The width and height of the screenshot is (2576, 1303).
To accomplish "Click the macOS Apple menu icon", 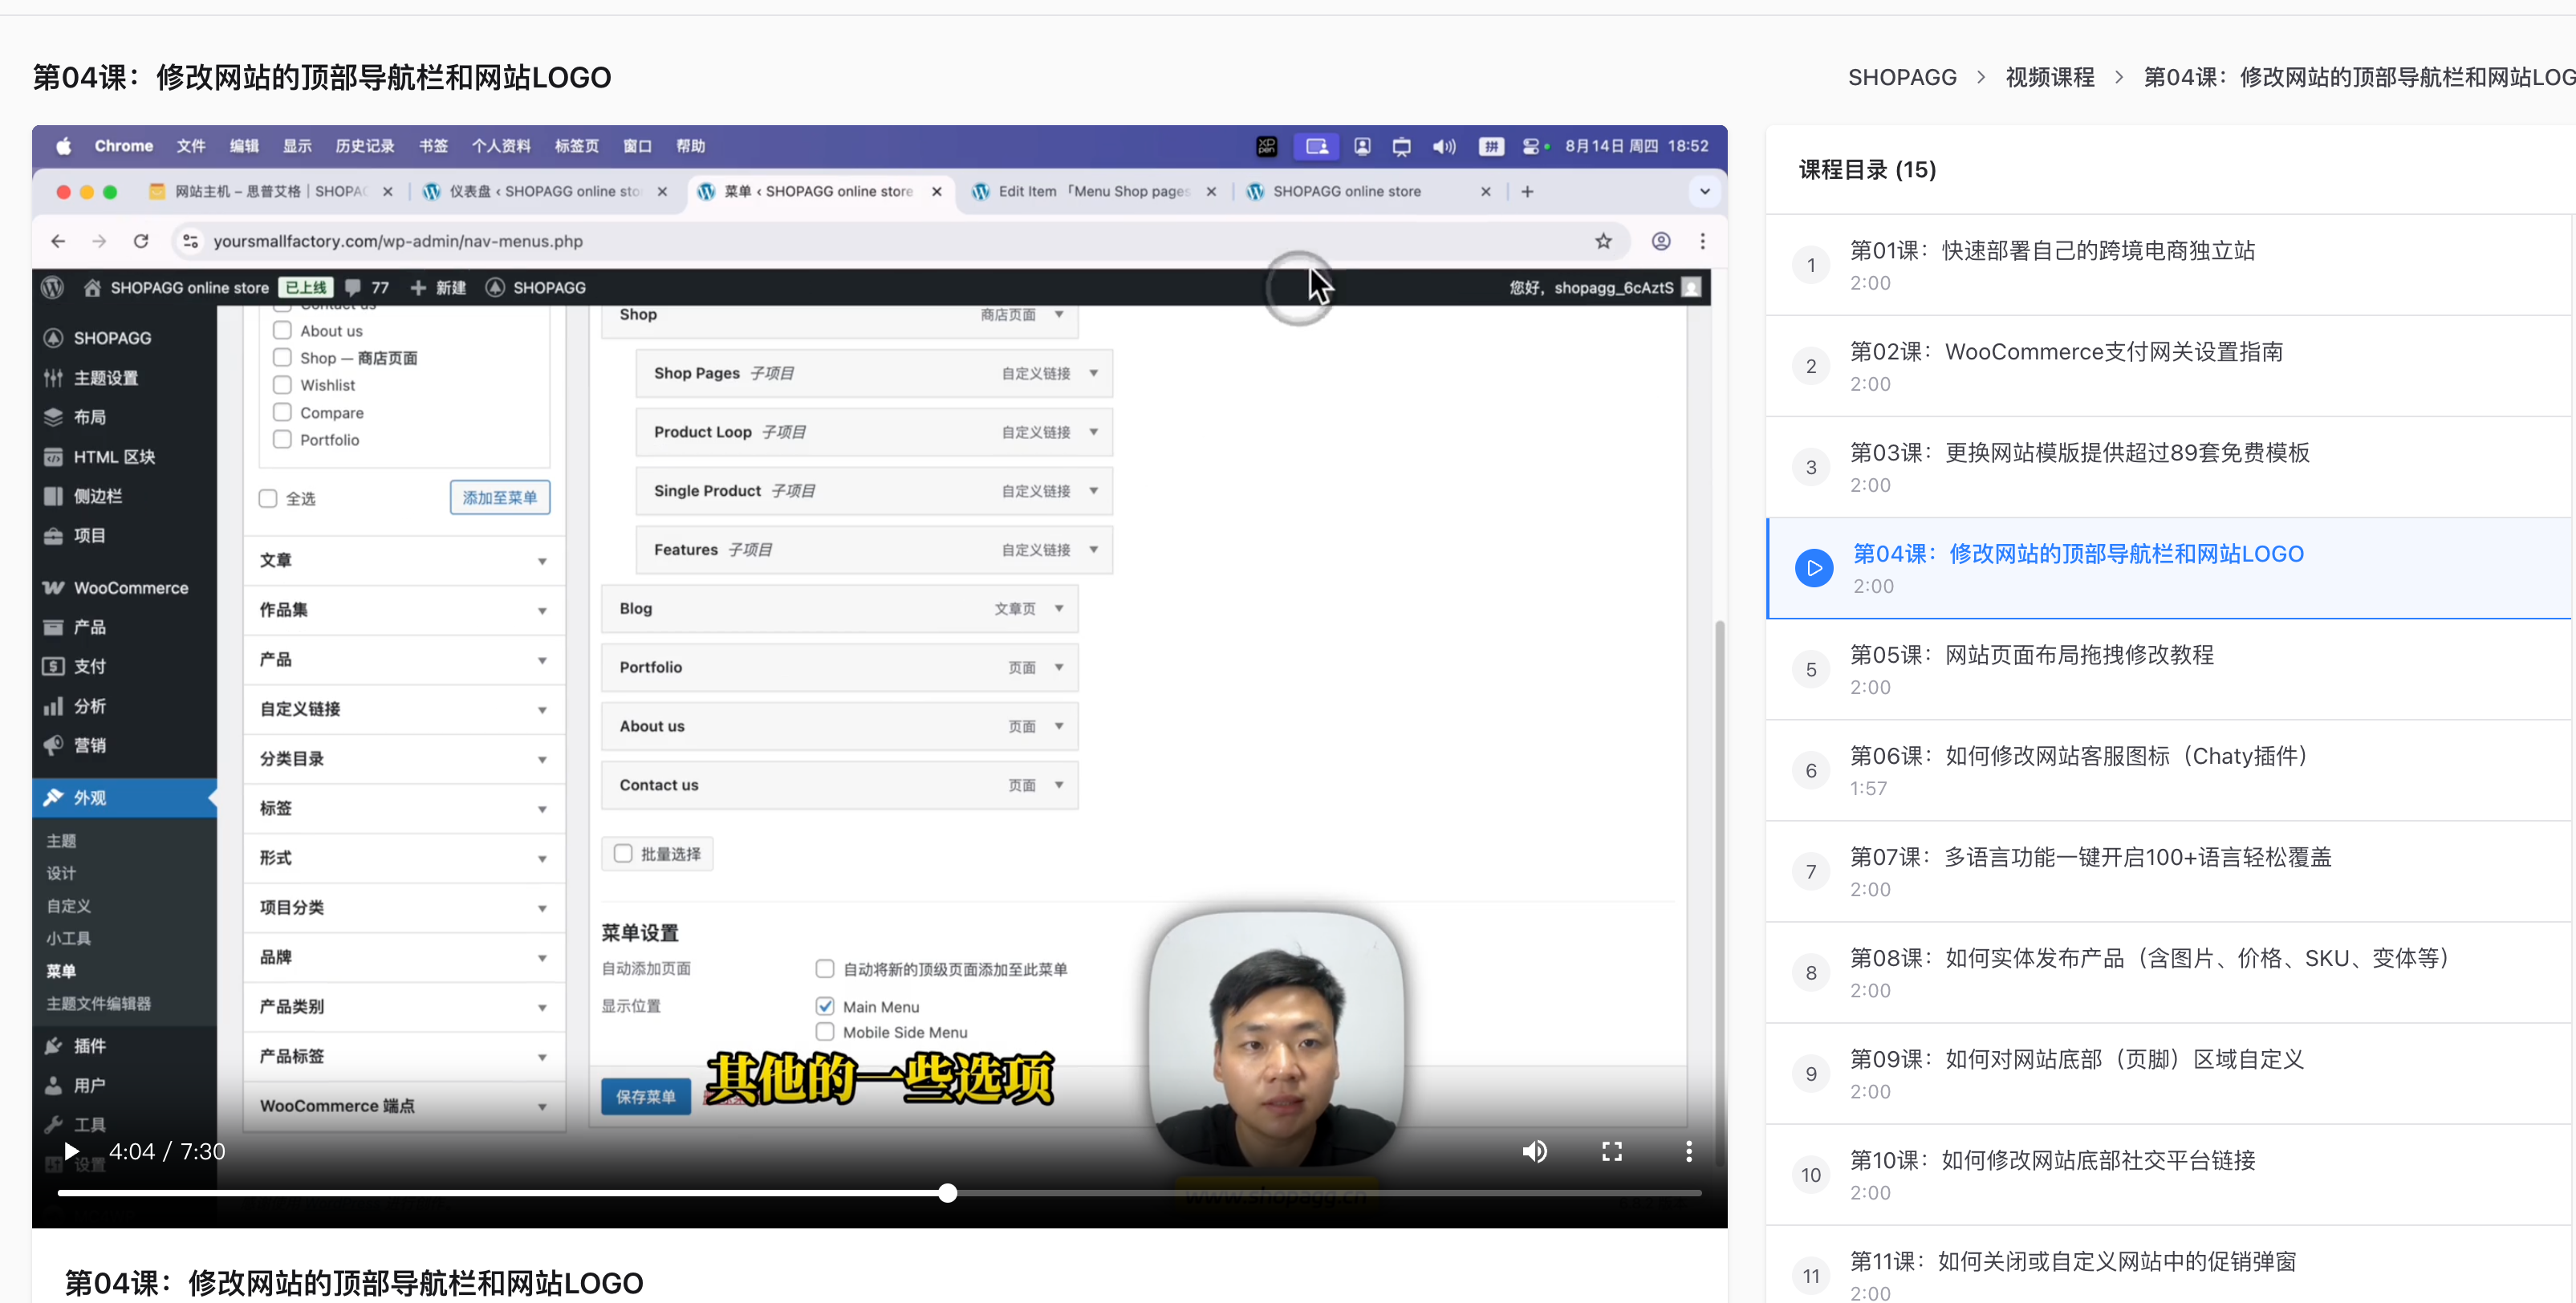I will pos(64,146).
